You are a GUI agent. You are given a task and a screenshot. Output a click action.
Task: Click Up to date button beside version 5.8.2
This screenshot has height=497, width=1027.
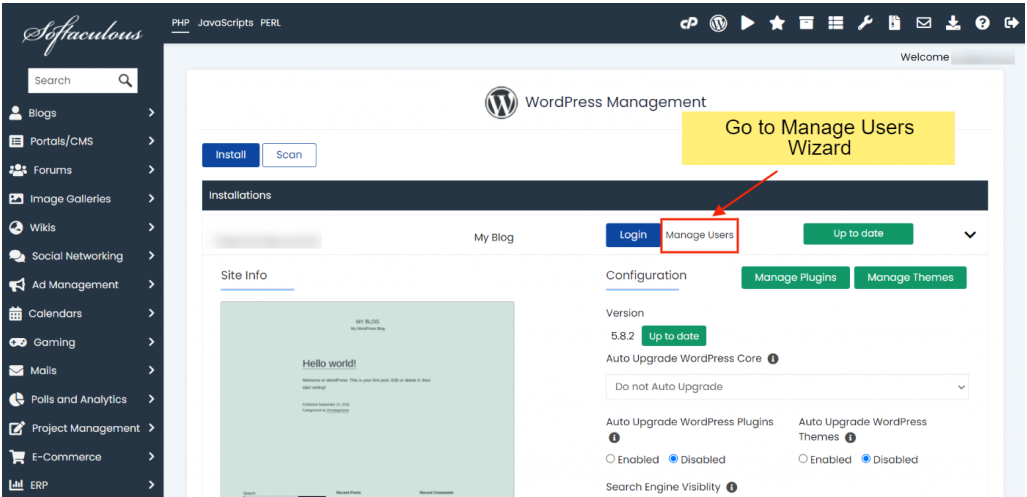tap(674, 336)
